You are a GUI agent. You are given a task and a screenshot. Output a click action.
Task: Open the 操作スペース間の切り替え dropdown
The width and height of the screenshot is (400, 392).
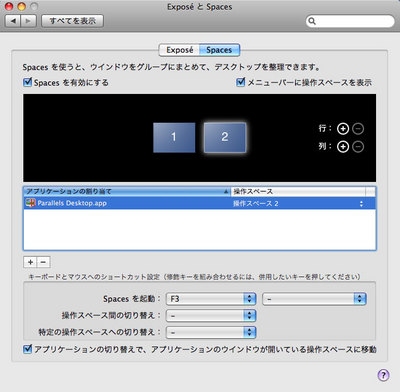pyautogui.click(x=211, y=315)
